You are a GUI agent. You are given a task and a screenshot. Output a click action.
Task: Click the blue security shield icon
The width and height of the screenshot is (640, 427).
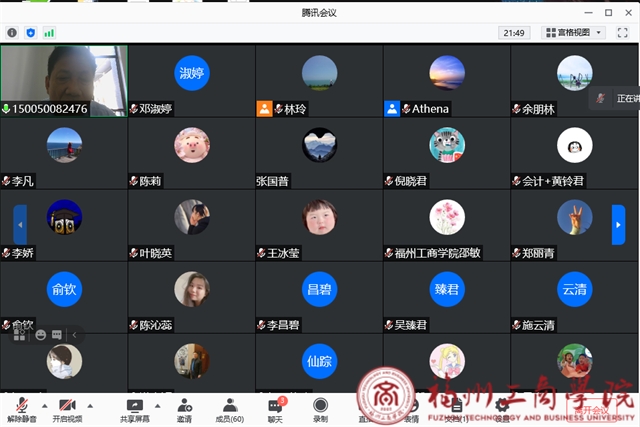click(x=31, y=33)
